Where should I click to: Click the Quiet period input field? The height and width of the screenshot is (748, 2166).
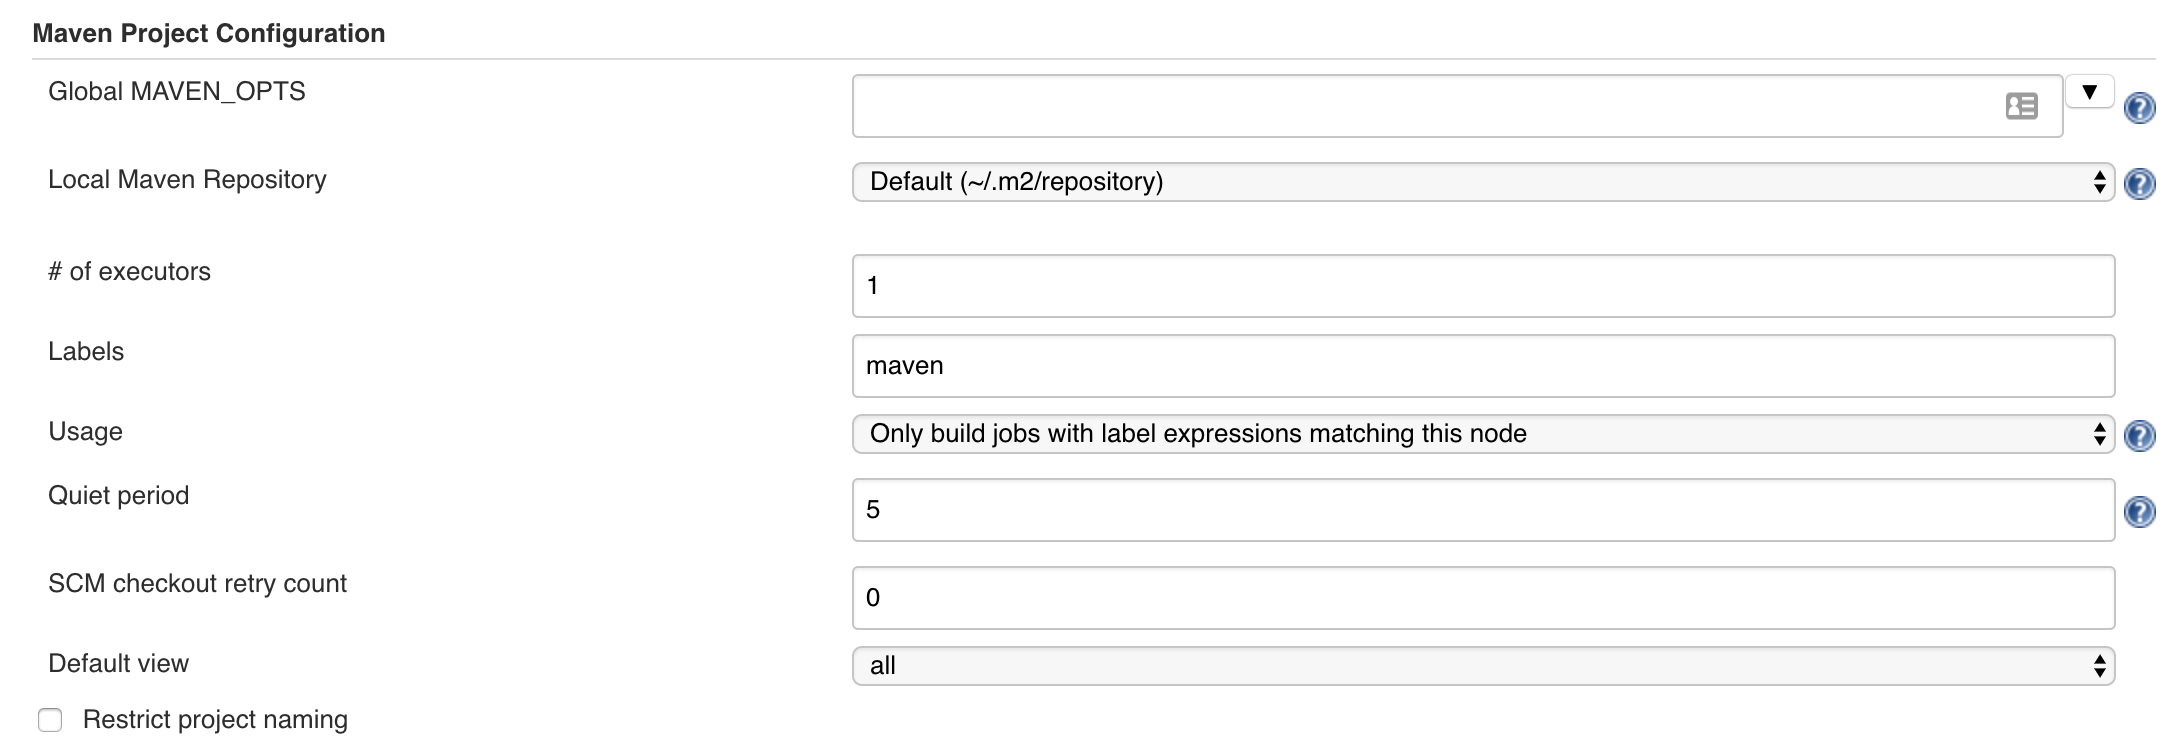1482,510
